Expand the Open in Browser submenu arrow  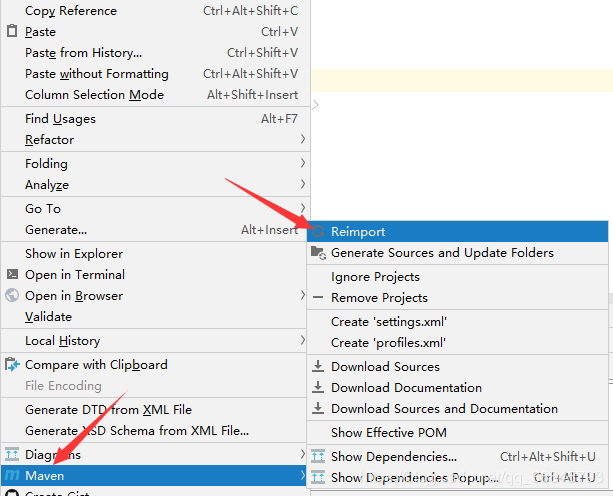coord(303,295)
